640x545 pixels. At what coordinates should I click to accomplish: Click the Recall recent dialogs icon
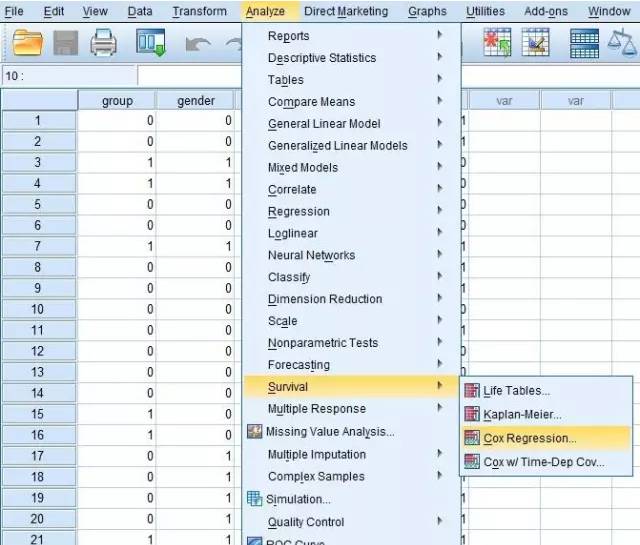tap(151, 44)
